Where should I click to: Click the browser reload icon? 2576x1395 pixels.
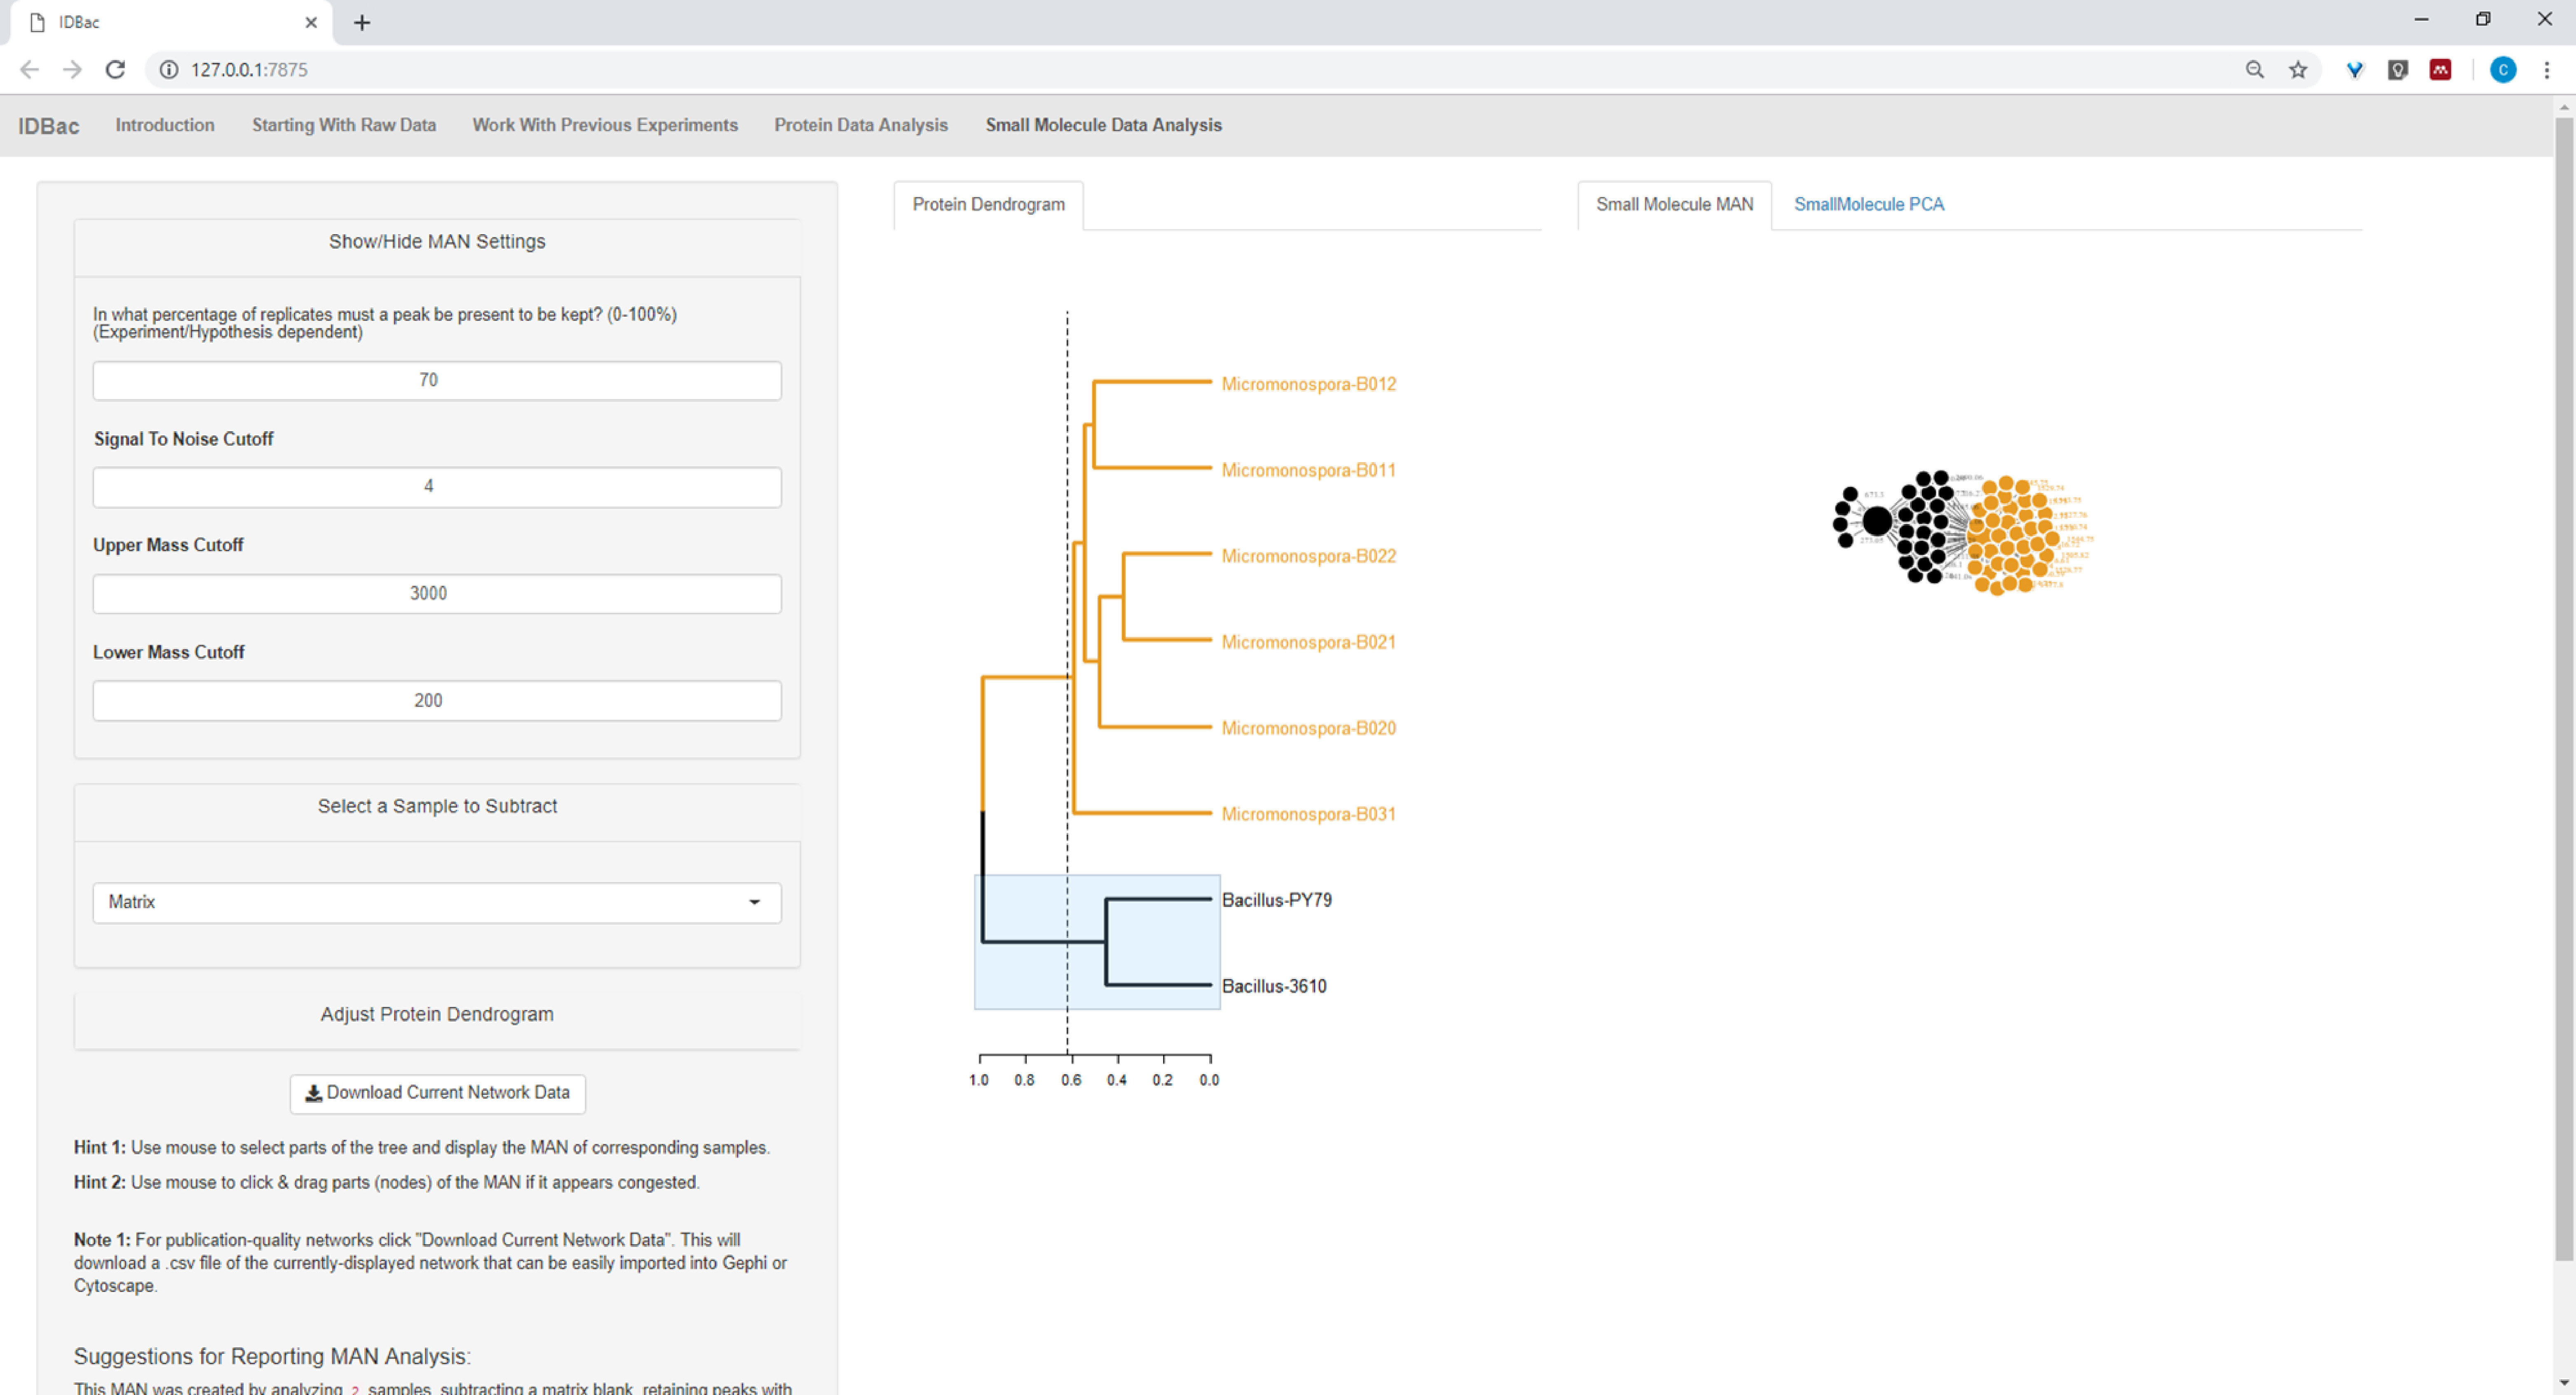click(x=115, y=69)
